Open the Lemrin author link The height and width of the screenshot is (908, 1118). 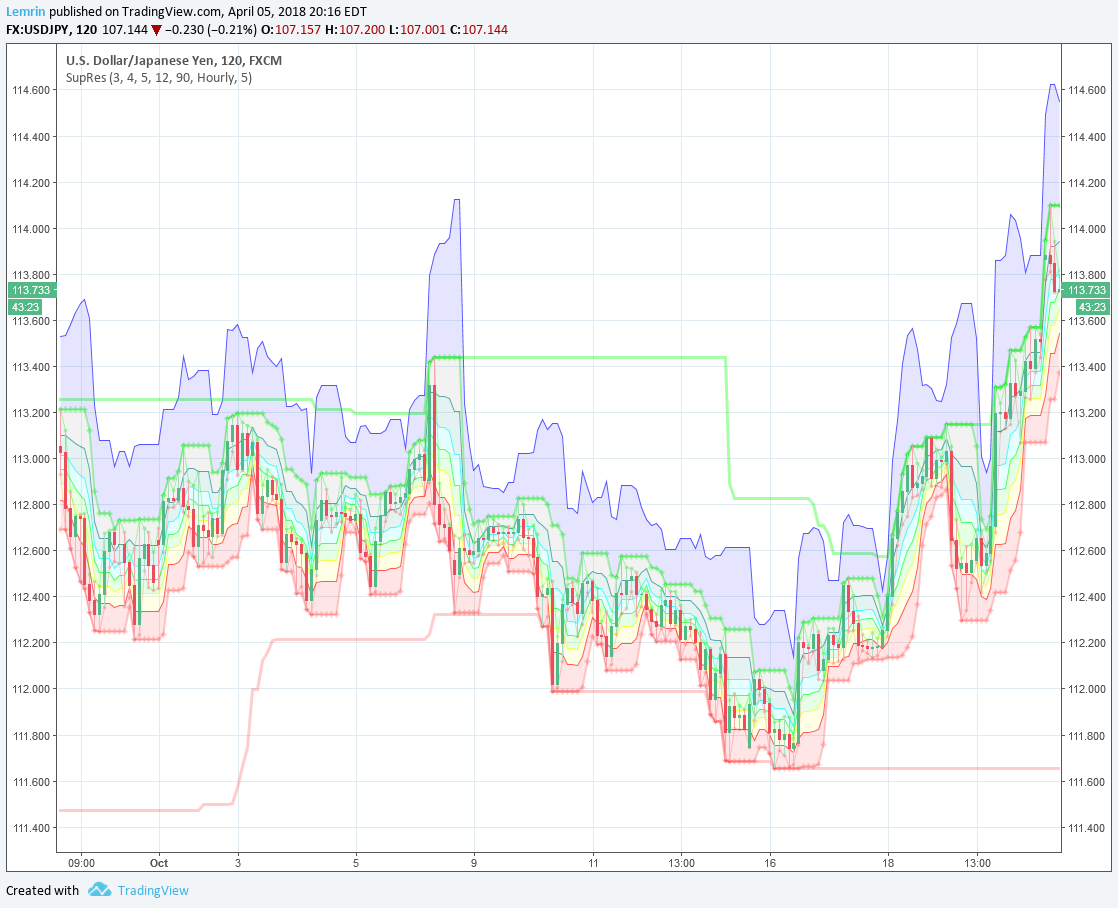pyautogui.click(x=26, y=11)
